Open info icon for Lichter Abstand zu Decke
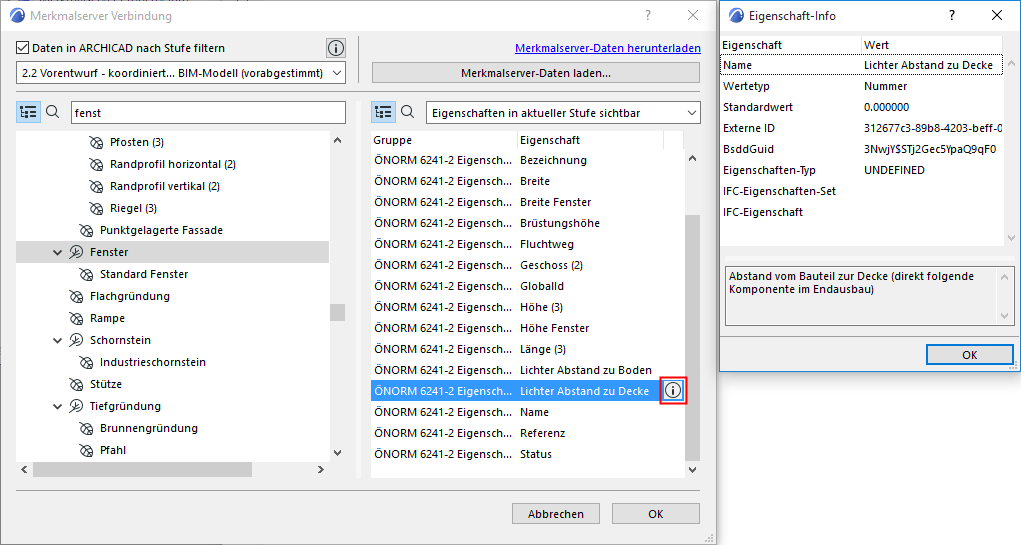The image size is (1021, 545). pos(673,391)
